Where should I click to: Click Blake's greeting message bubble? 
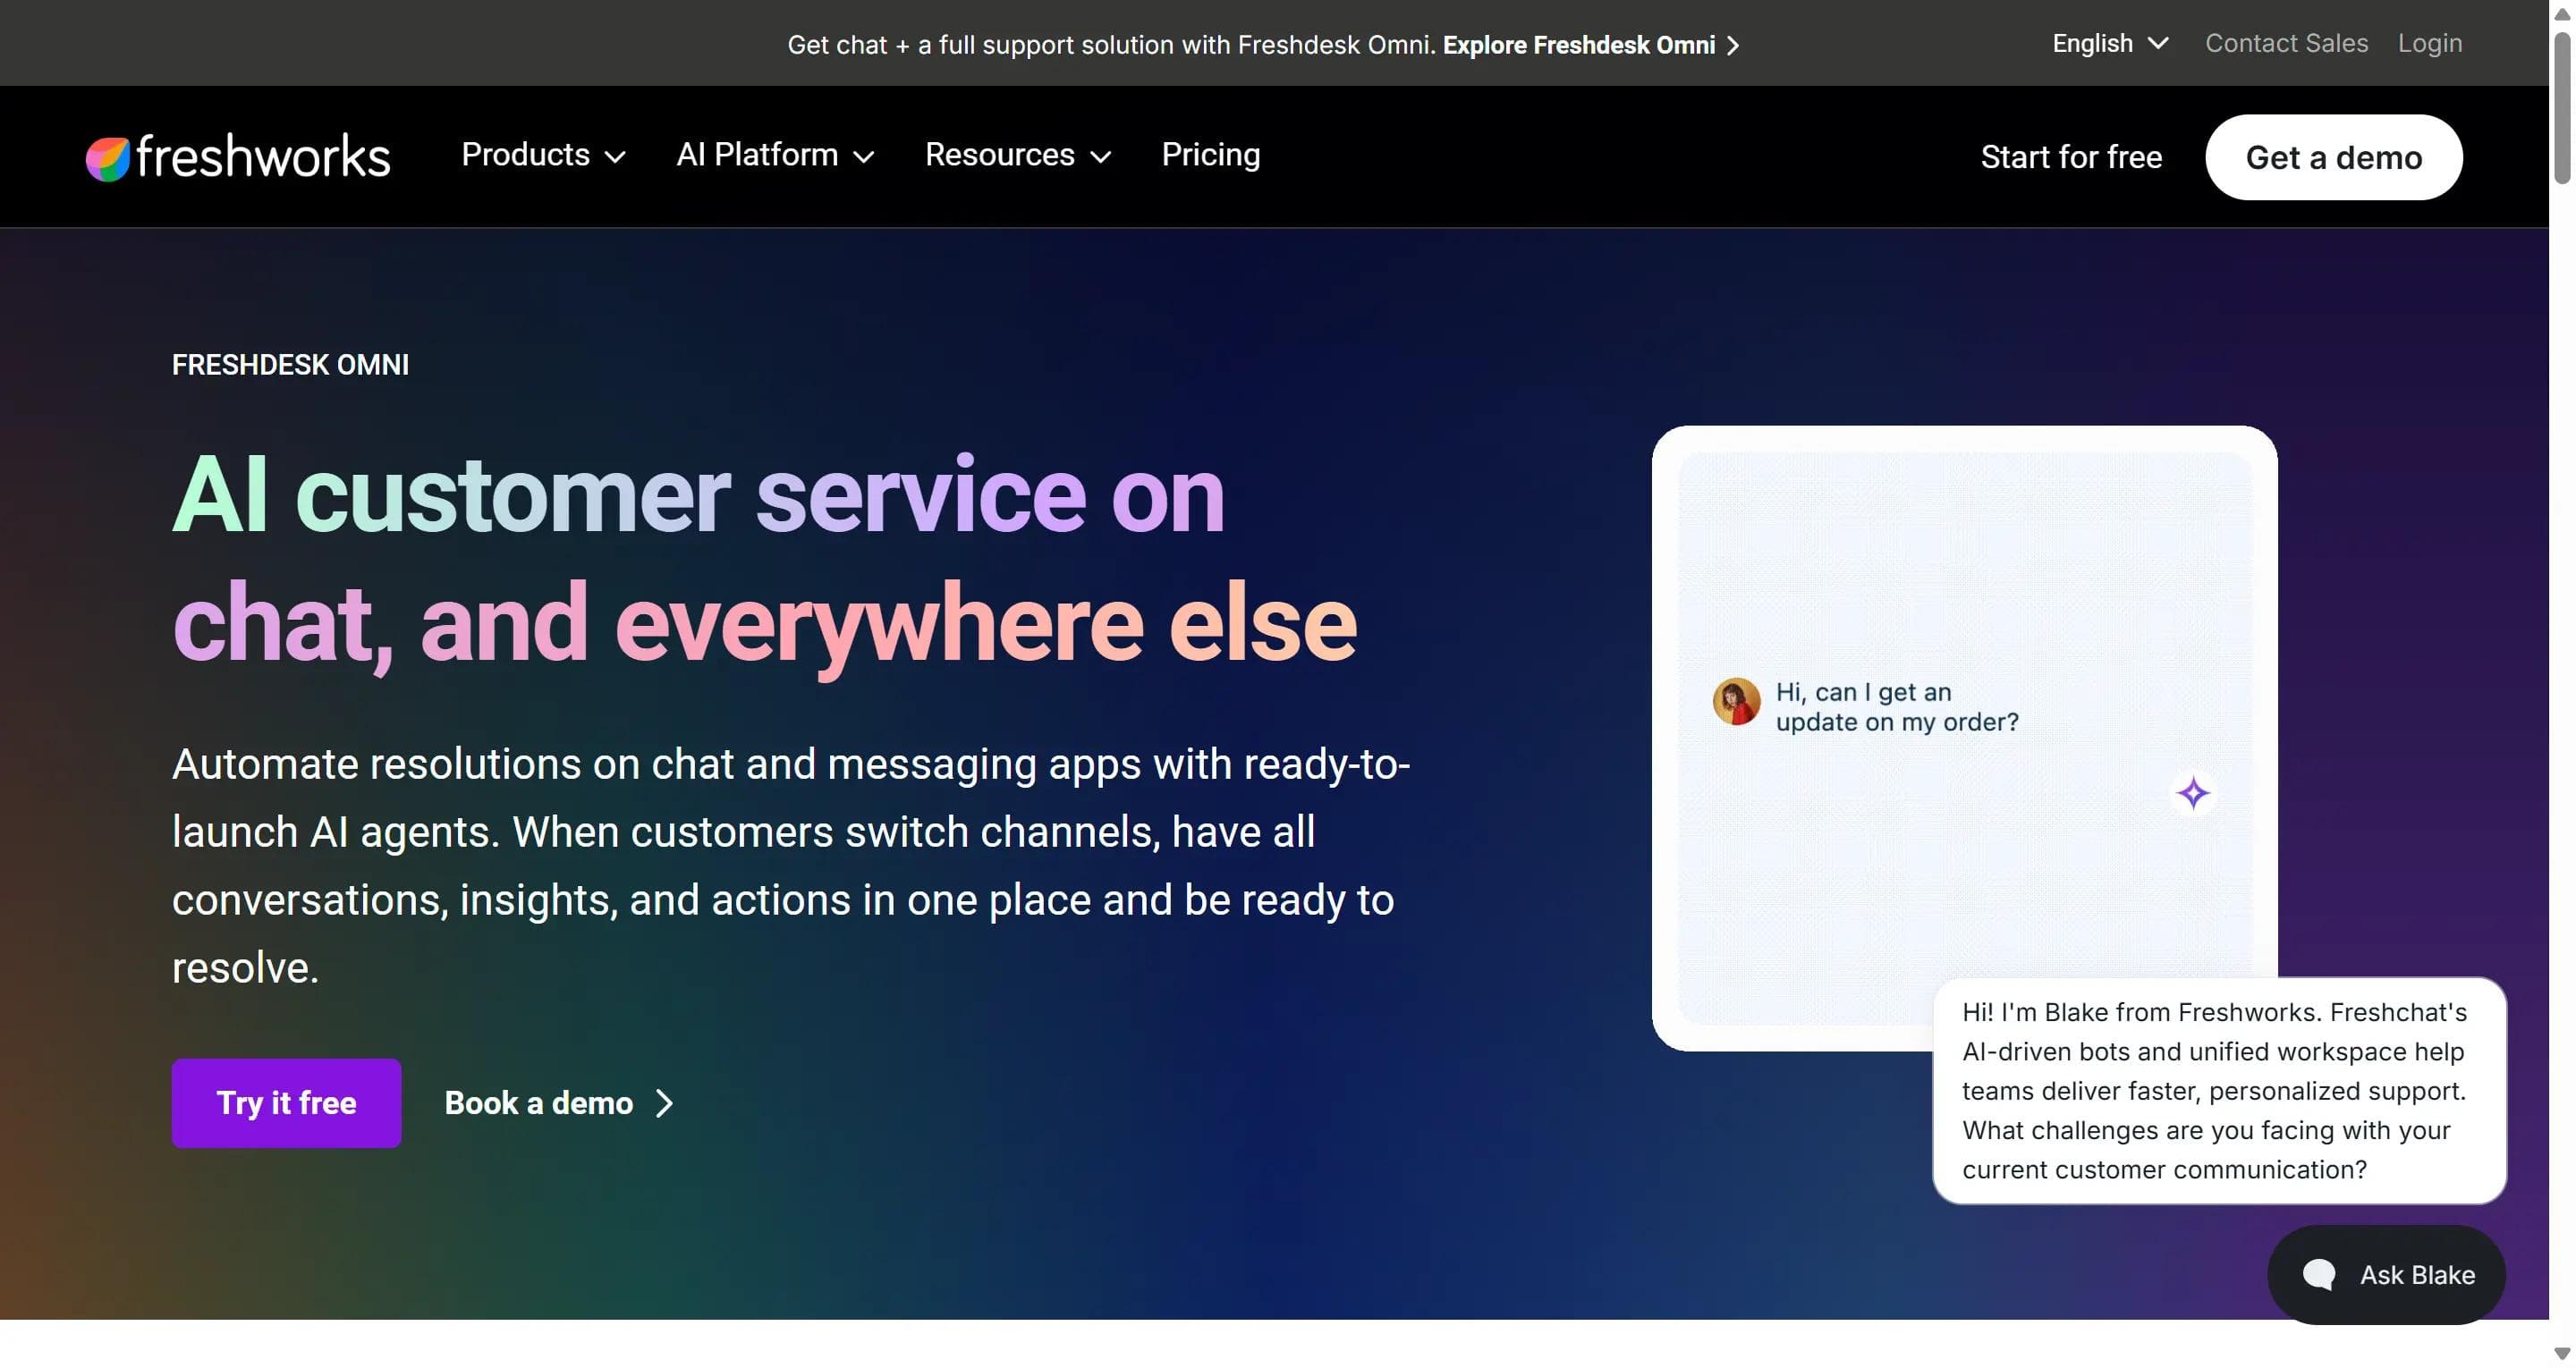[2219, 1091]
